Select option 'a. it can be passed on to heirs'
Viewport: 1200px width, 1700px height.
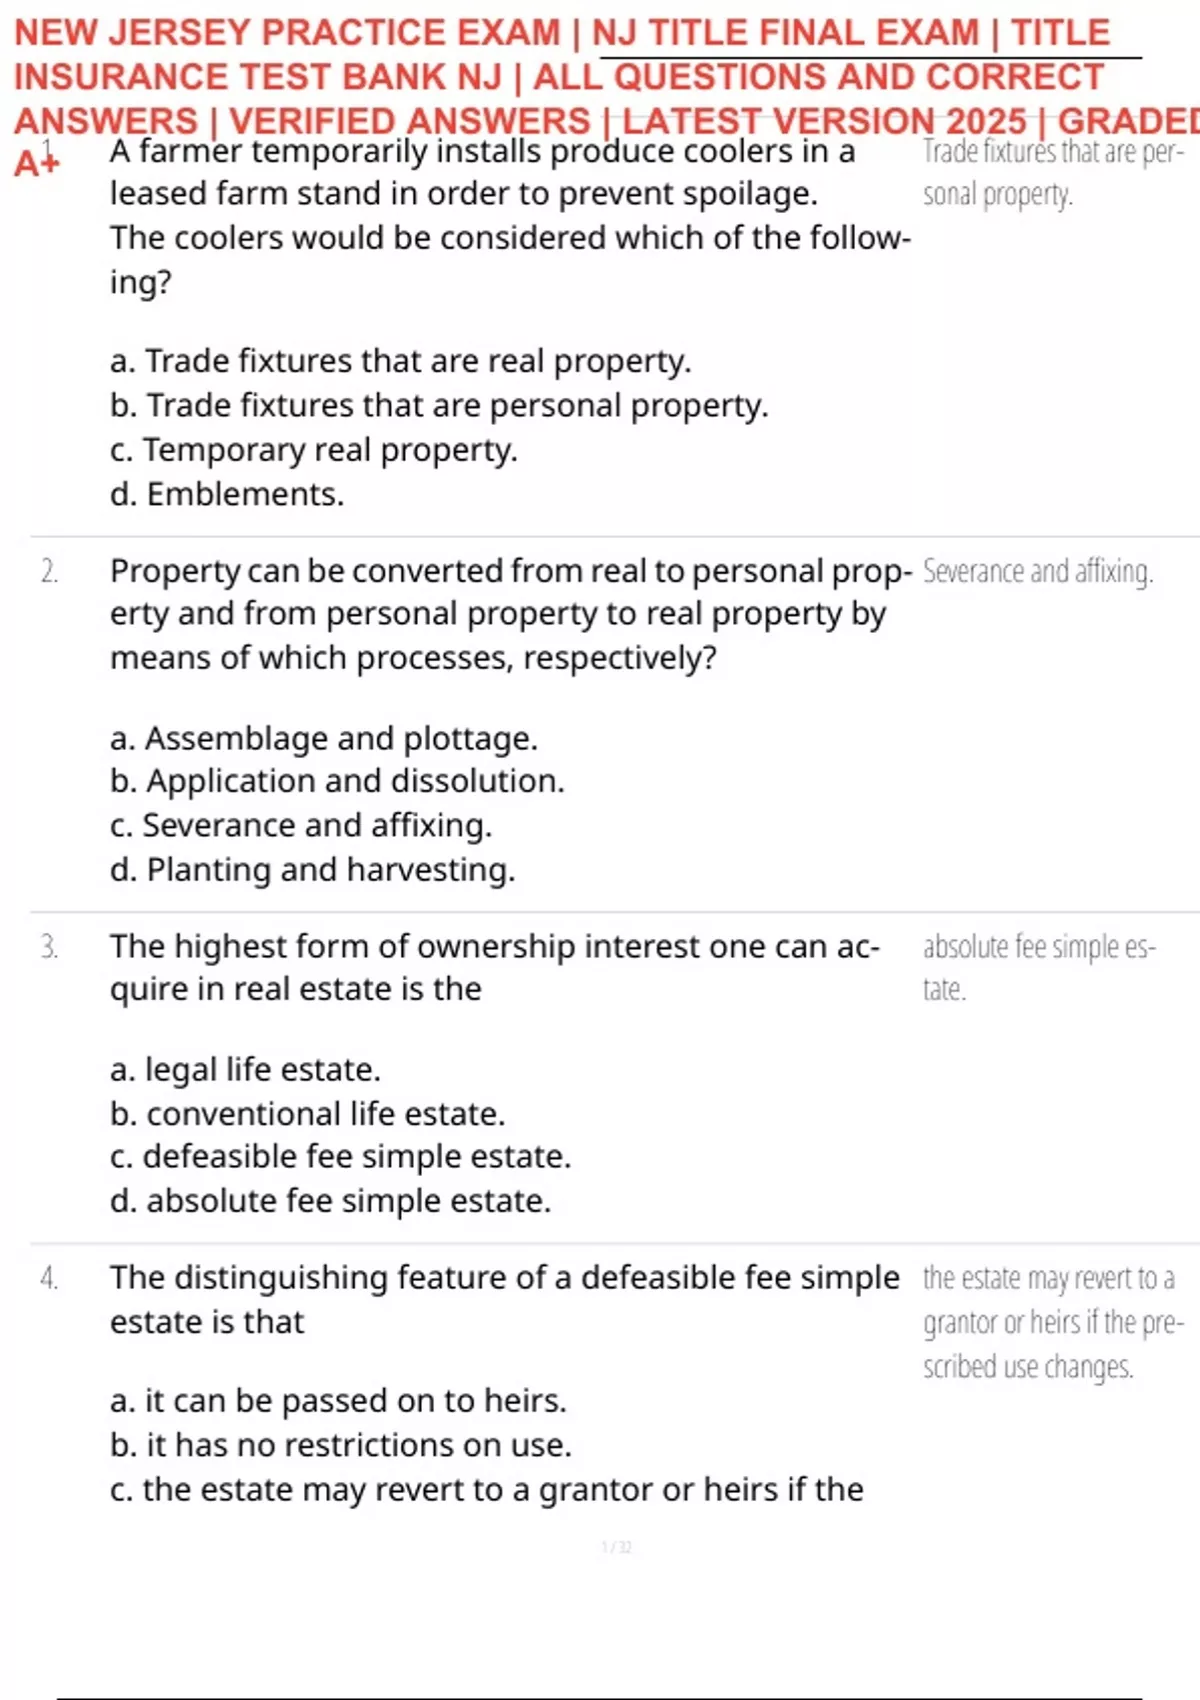coord(338,1401)
